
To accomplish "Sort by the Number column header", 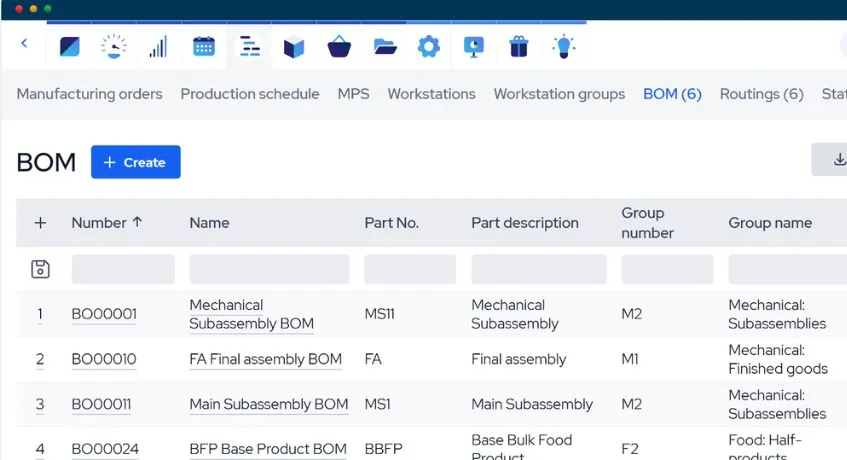I will click(x=107, y=223).
